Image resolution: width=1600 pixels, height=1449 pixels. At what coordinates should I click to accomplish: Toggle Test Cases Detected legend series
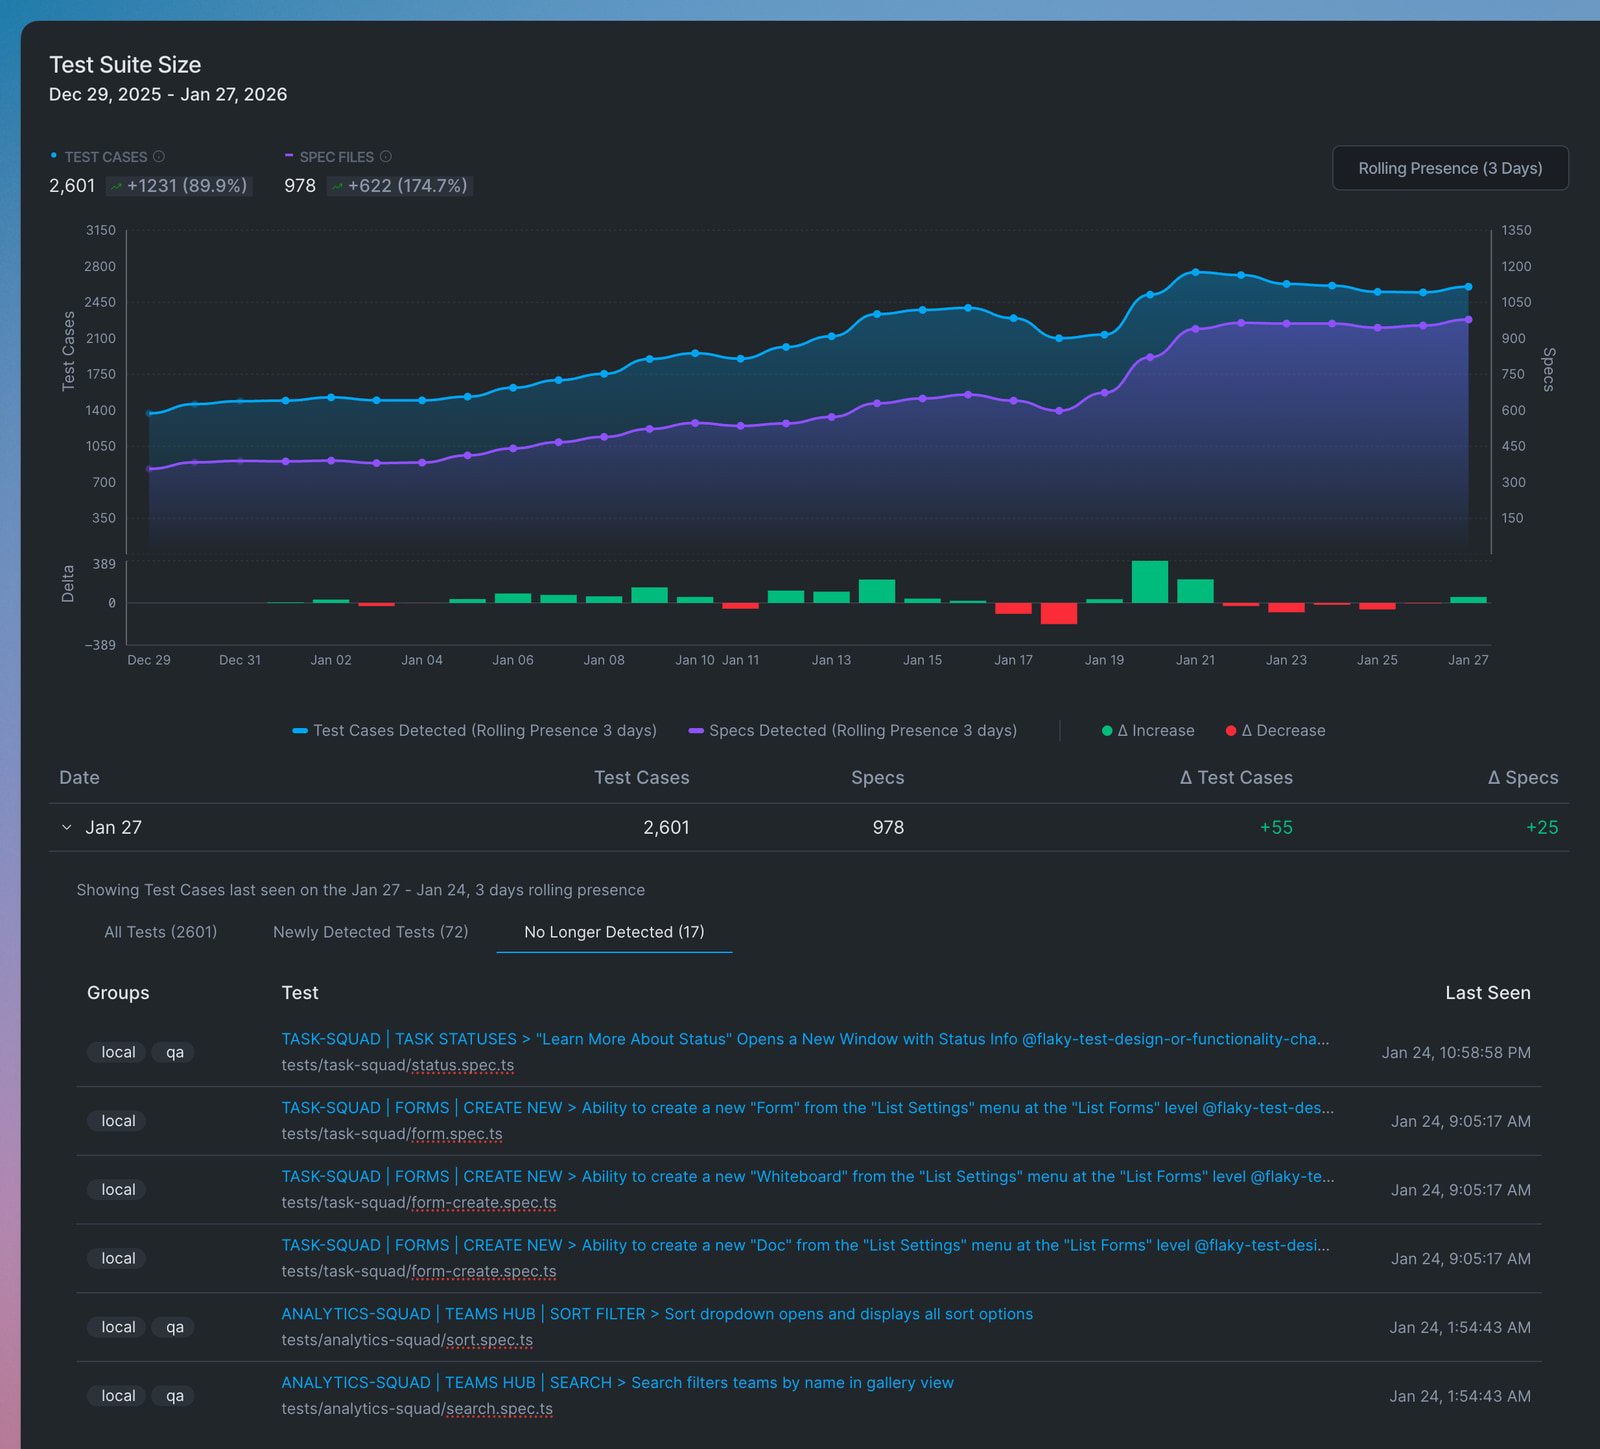tap(474, 731)
